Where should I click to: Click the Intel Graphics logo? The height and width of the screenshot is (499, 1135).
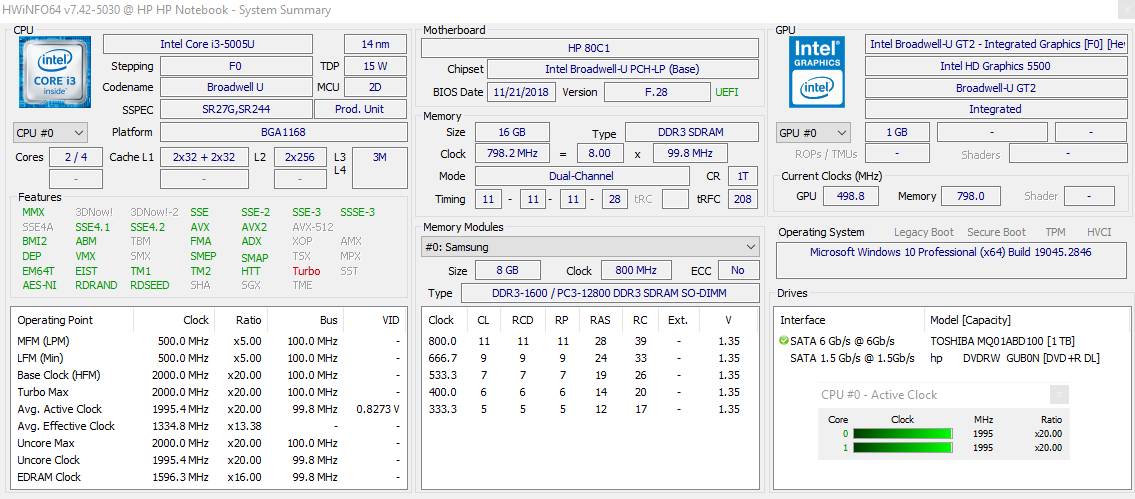tap(817, 72)
